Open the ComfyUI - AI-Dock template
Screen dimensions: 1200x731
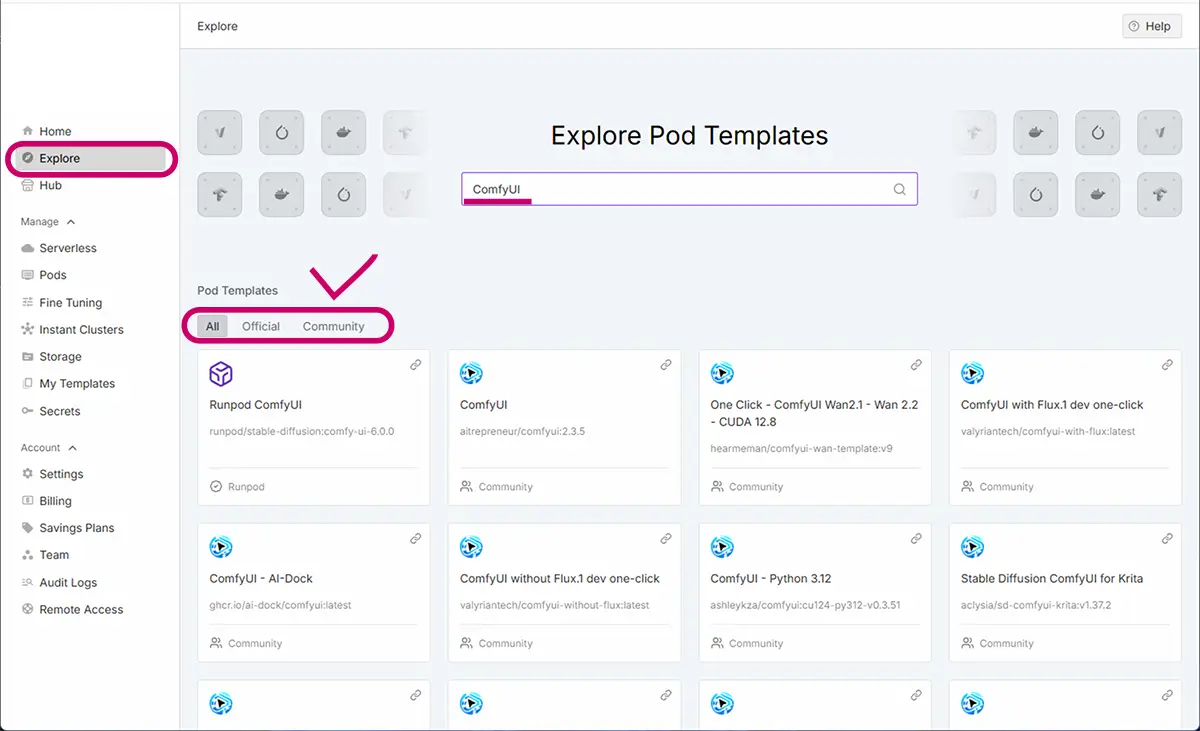coord(314,592)
